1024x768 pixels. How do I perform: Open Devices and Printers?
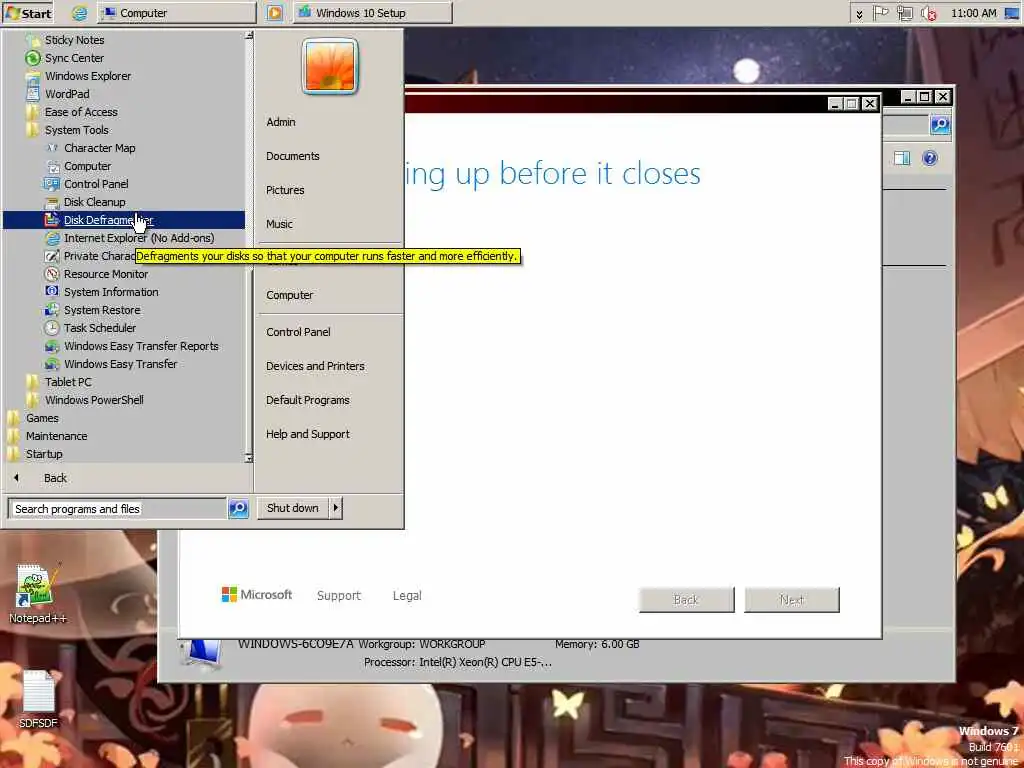315,366
